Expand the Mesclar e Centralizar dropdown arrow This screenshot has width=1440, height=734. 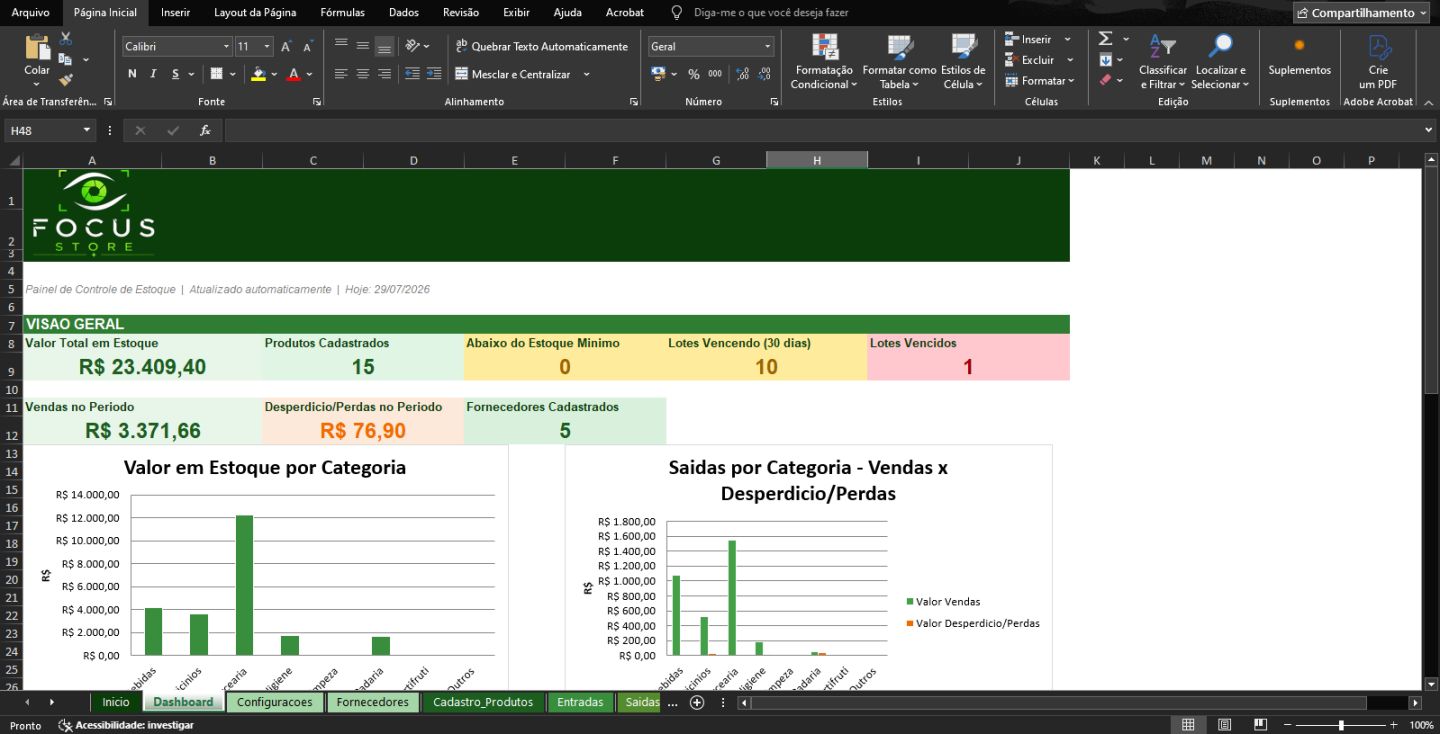(586, 74)
